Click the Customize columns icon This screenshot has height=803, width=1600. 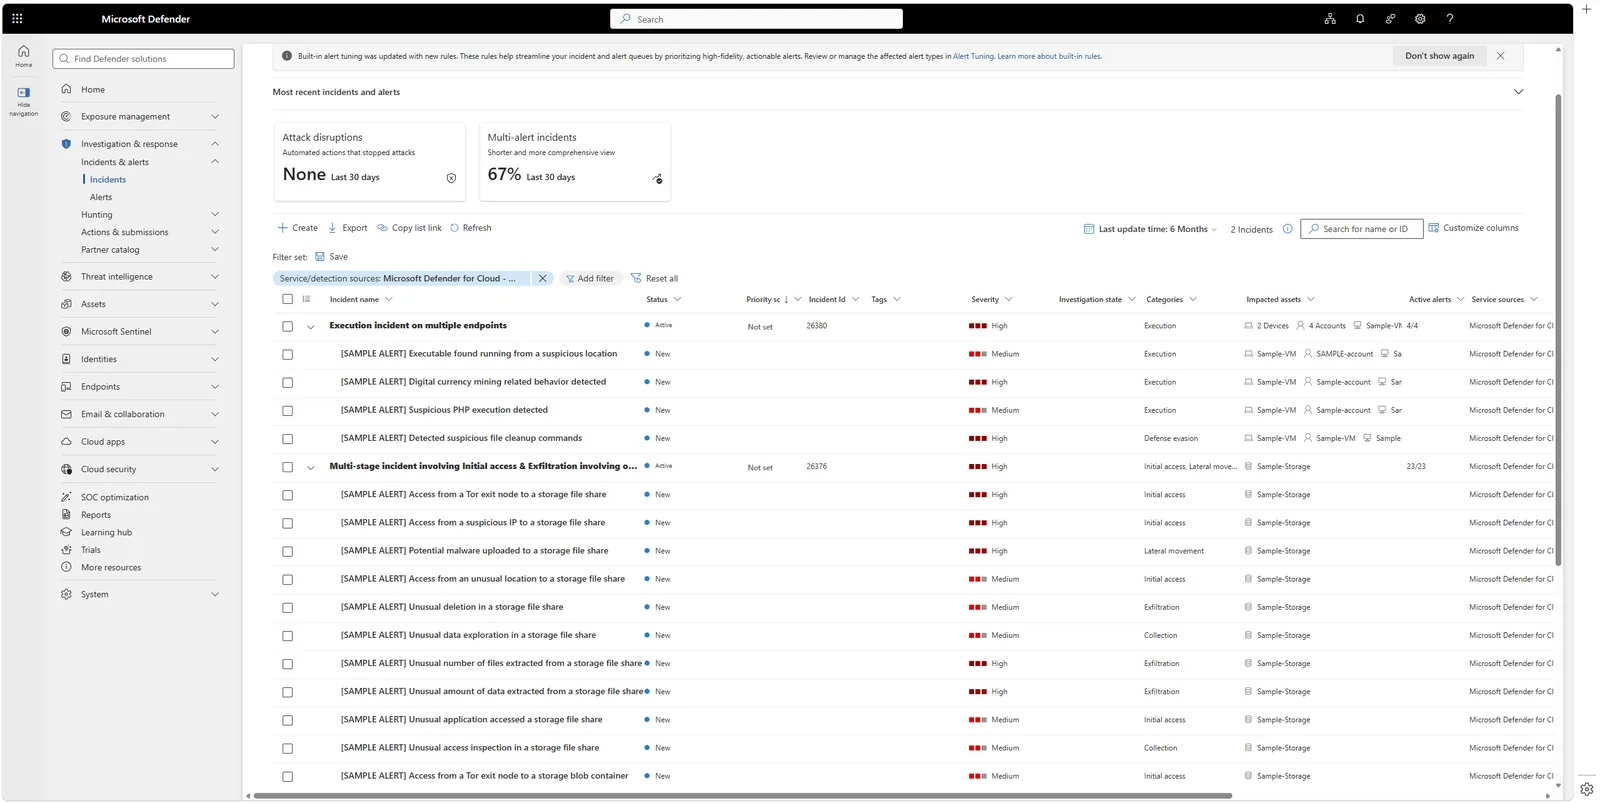click(x=1434, y=228)
